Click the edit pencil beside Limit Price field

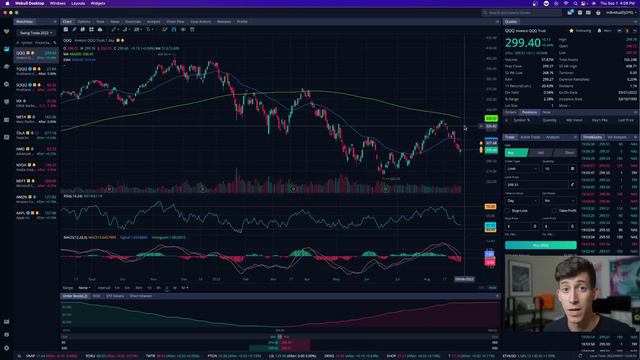pyautogui.click(x=572, y=184)
